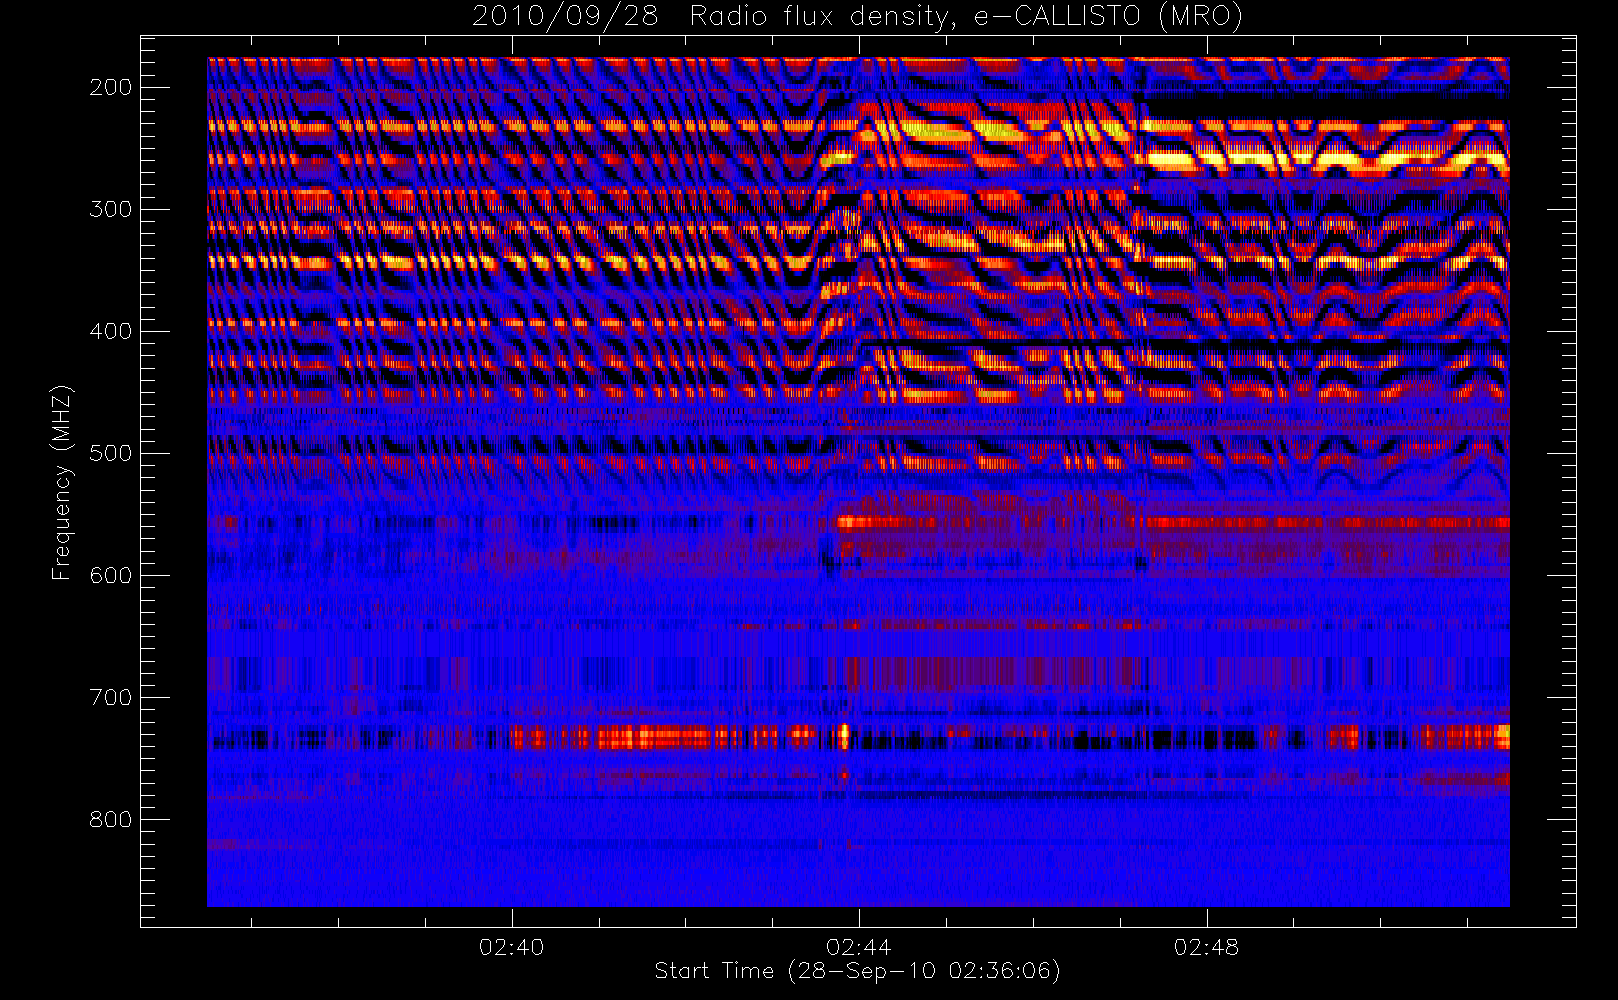The width and height of the screenshot is (1618, 1000).
Task: Click the 02:40 time tick label
Action: tap(511, 947)
